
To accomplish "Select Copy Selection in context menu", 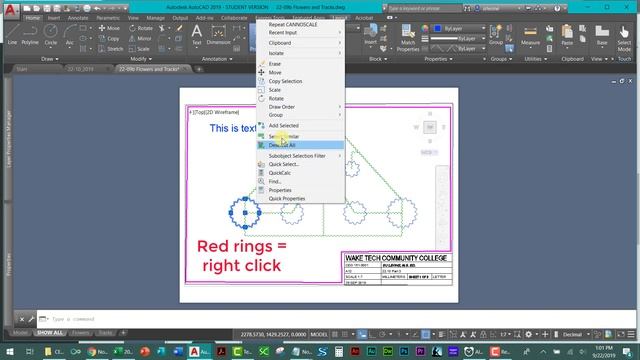I will click(300, 81).
